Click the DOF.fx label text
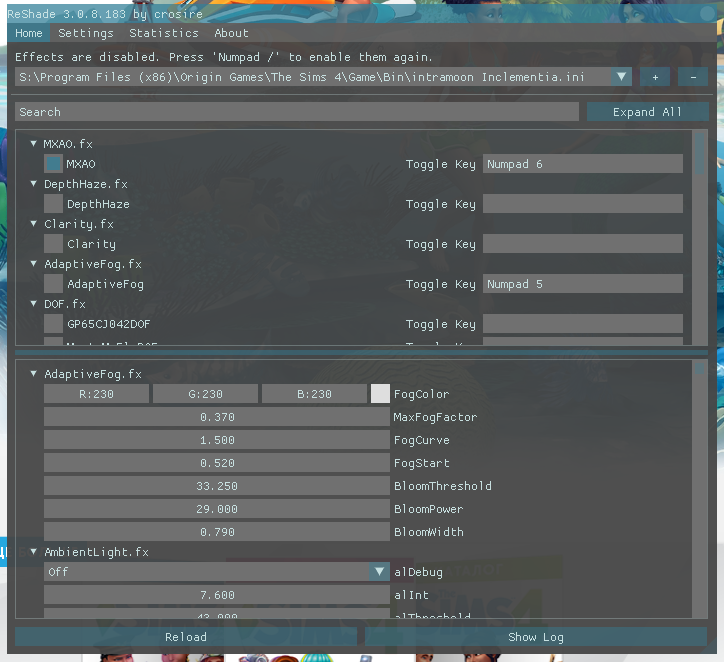 [x=65, y=304]
